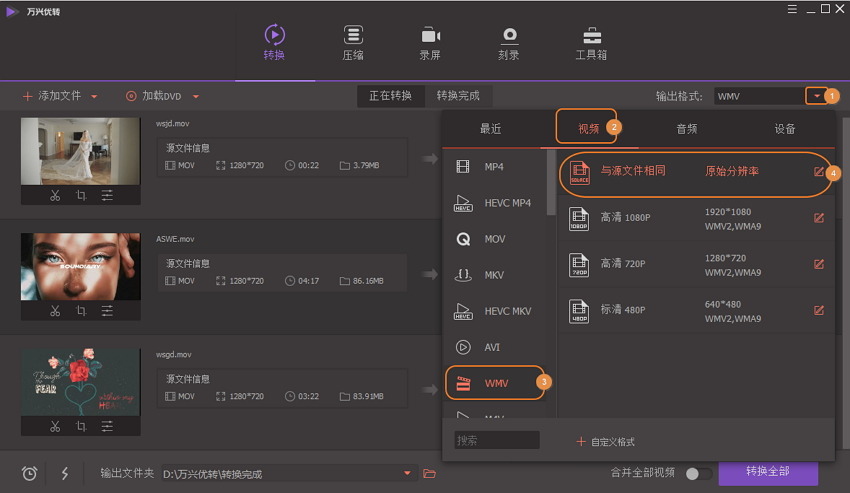The image size is (850, 493).
Task: Select WMV format in list
Action: (x=494, y=383)
